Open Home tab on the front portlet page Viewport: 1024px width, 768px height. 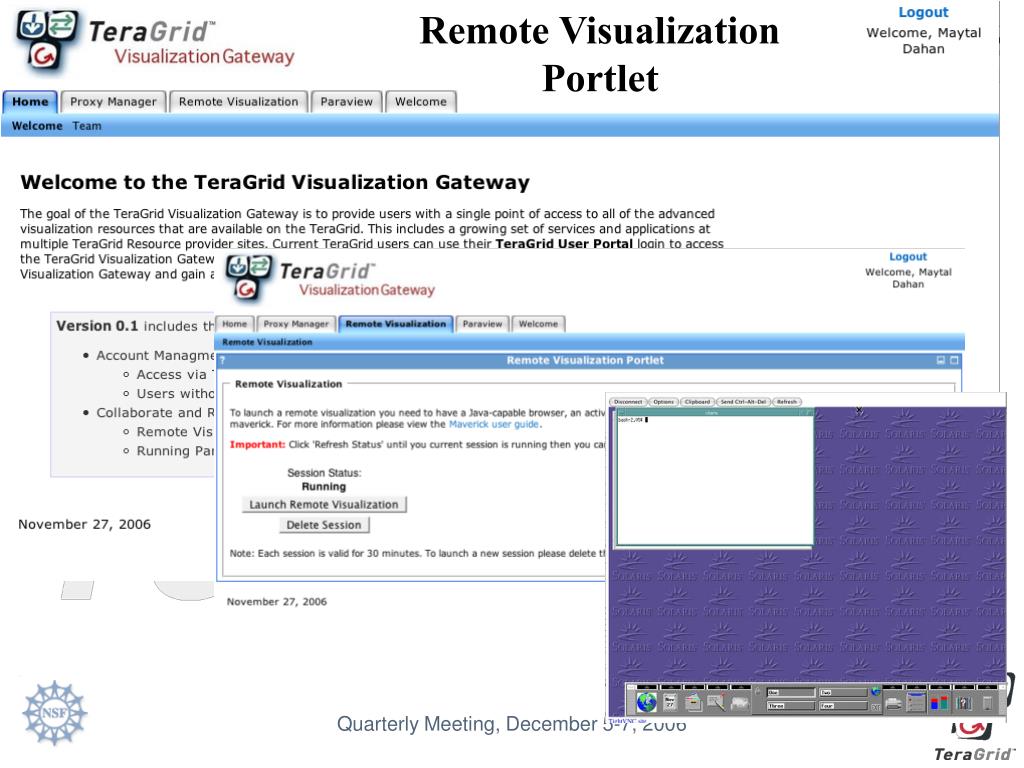click(234, 324)
